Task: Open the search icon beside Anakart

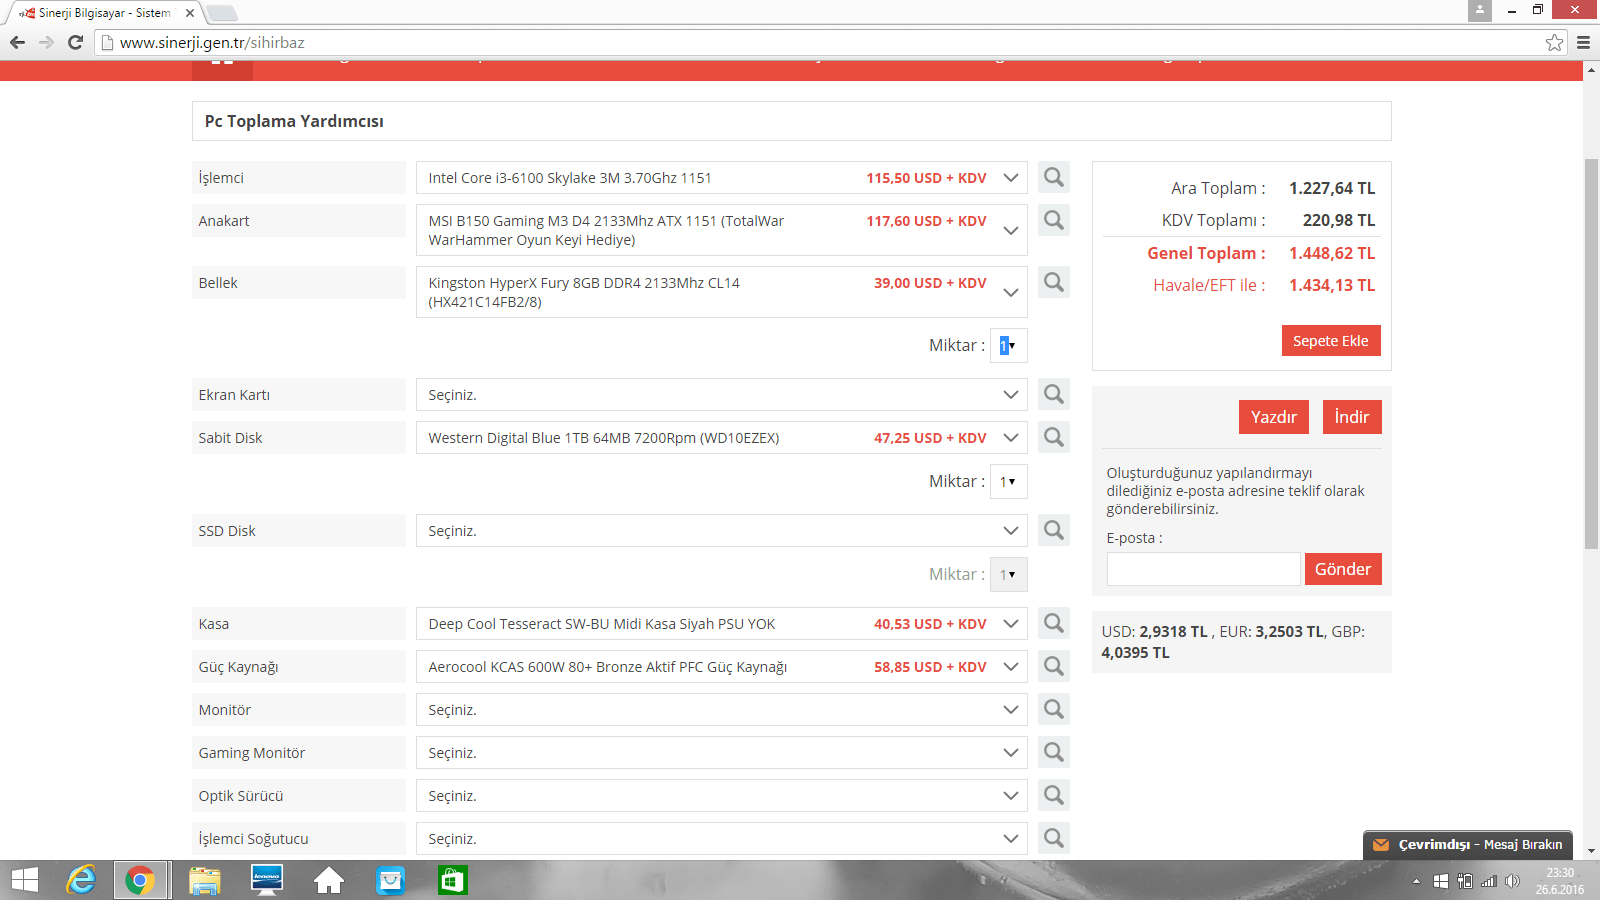Action: [1054, 220]
